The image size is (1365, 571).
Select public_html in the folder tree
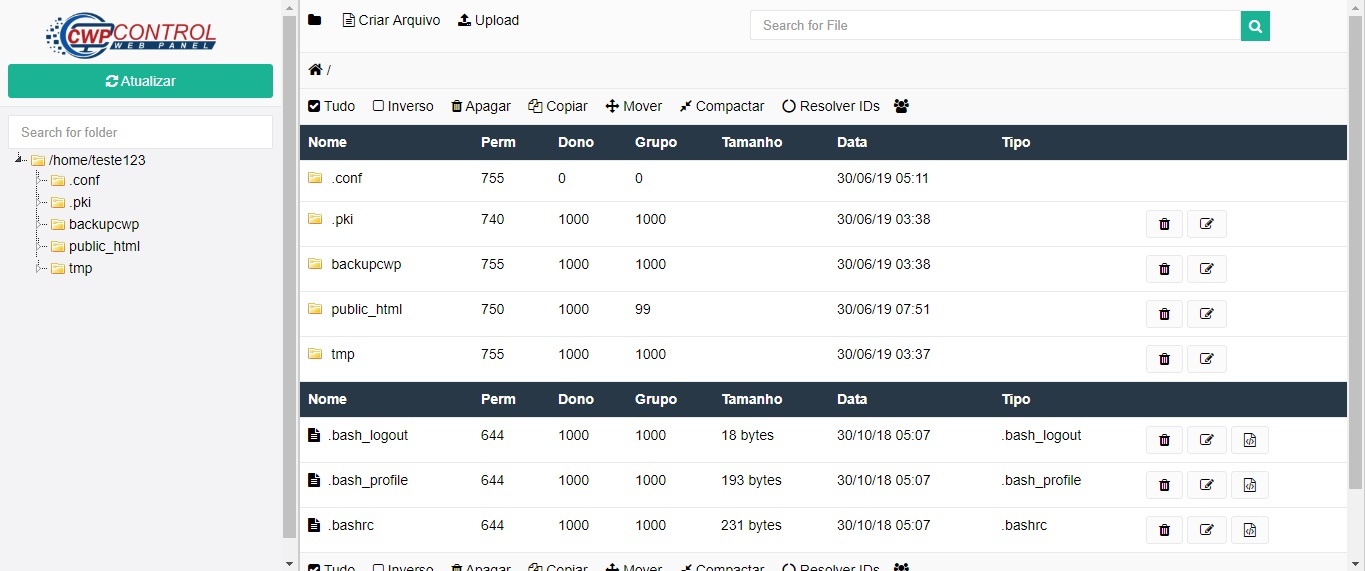tap(104, 247)
